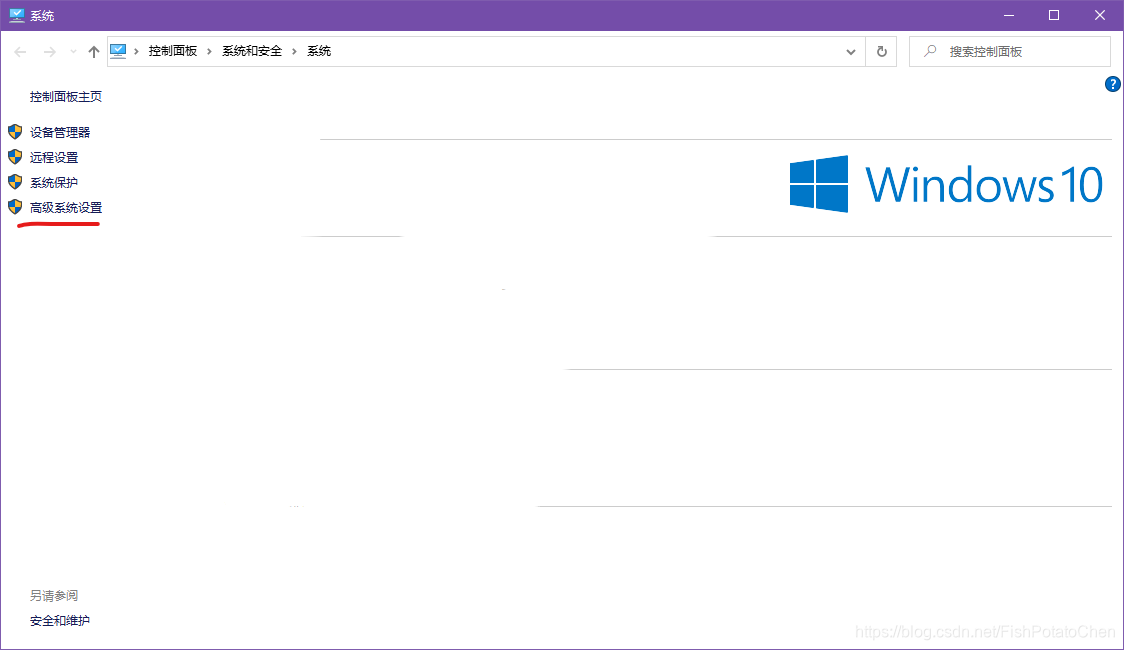
Task: Expand the chevron after 系统和安全 breadcrumb
Action: [294, 52]
